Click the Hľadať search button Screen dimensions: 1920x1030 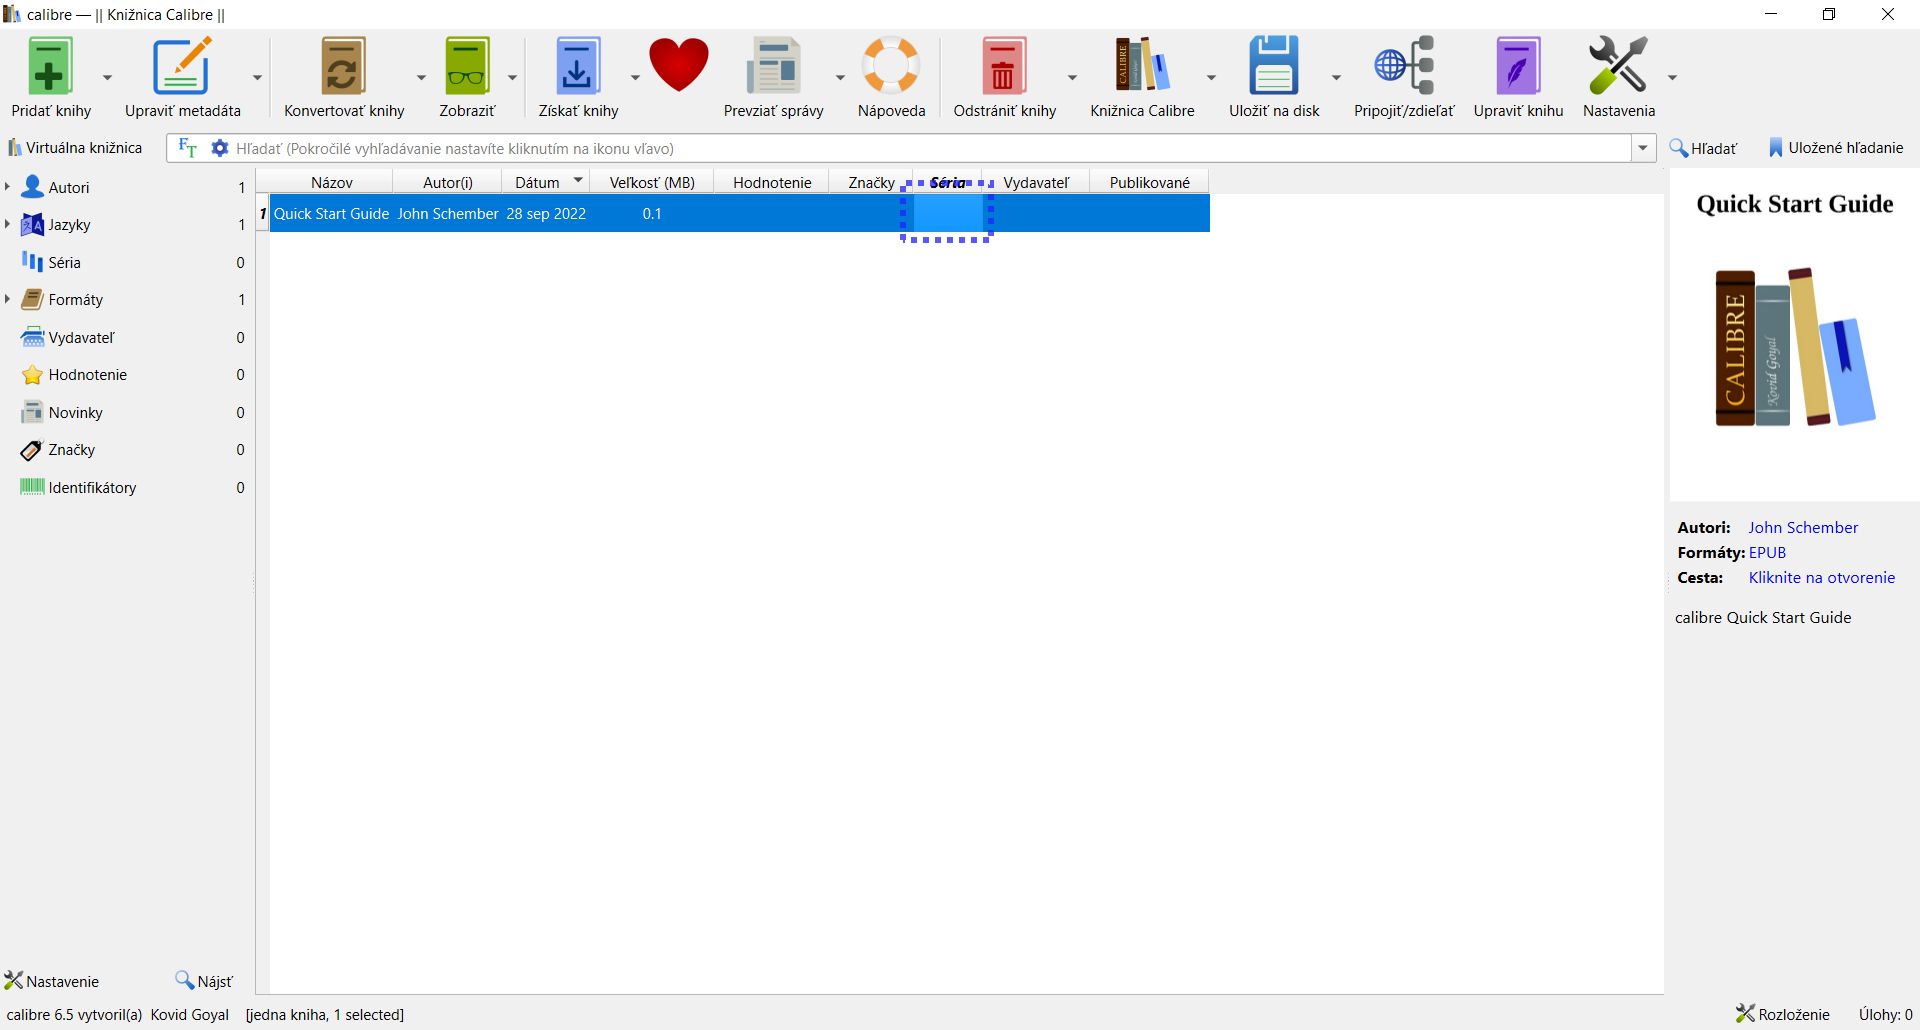[x=1704, y=148]
